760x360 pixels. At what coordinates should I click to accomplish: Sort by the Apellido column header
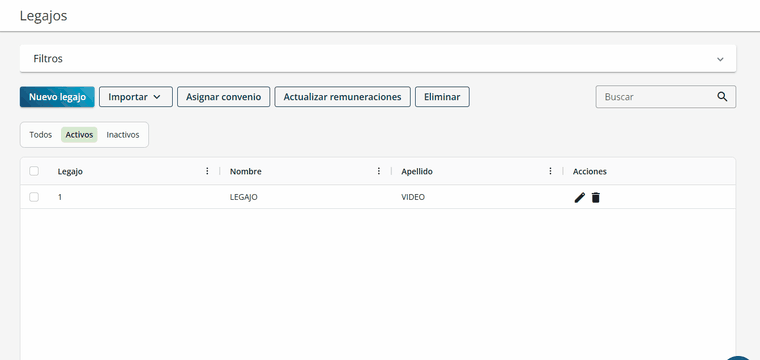[x=417, y=172]
